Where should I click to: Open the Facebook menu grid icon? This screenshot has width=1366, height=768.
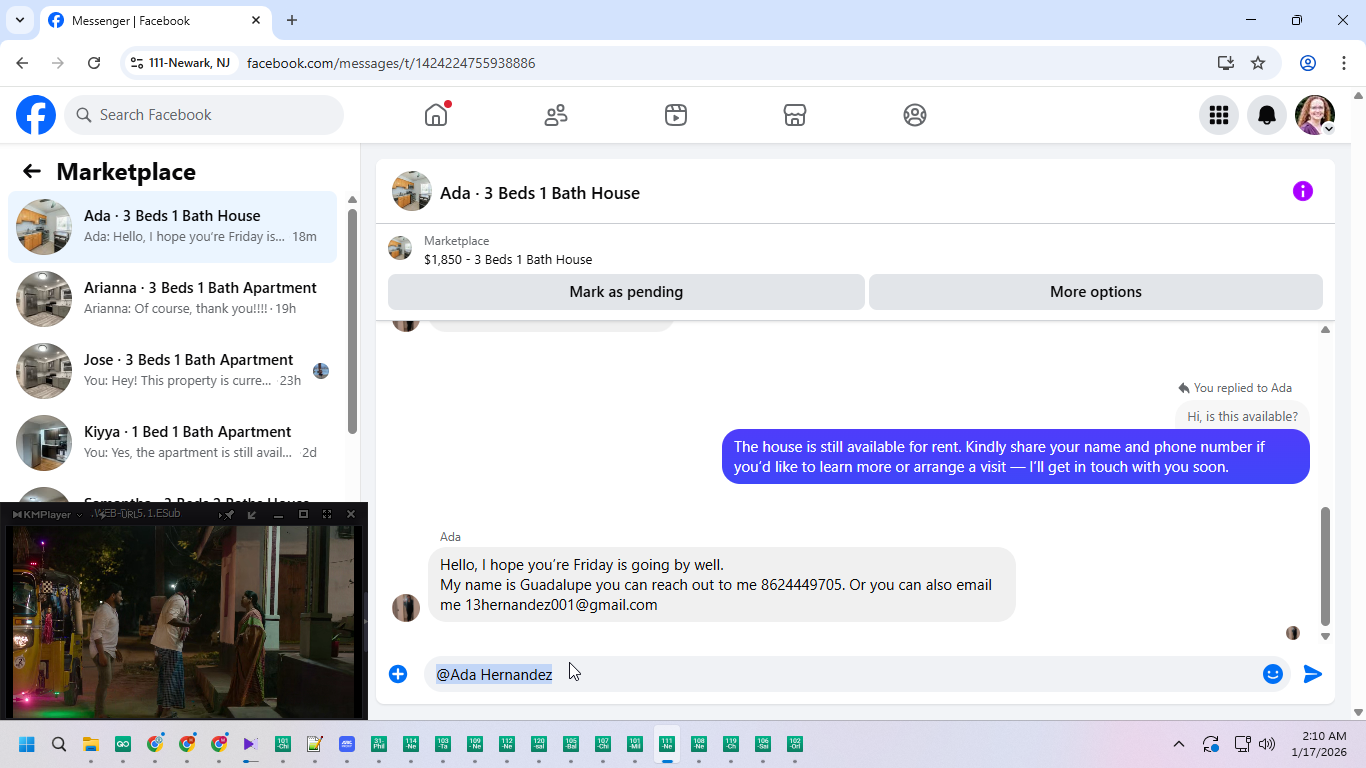1219,115
